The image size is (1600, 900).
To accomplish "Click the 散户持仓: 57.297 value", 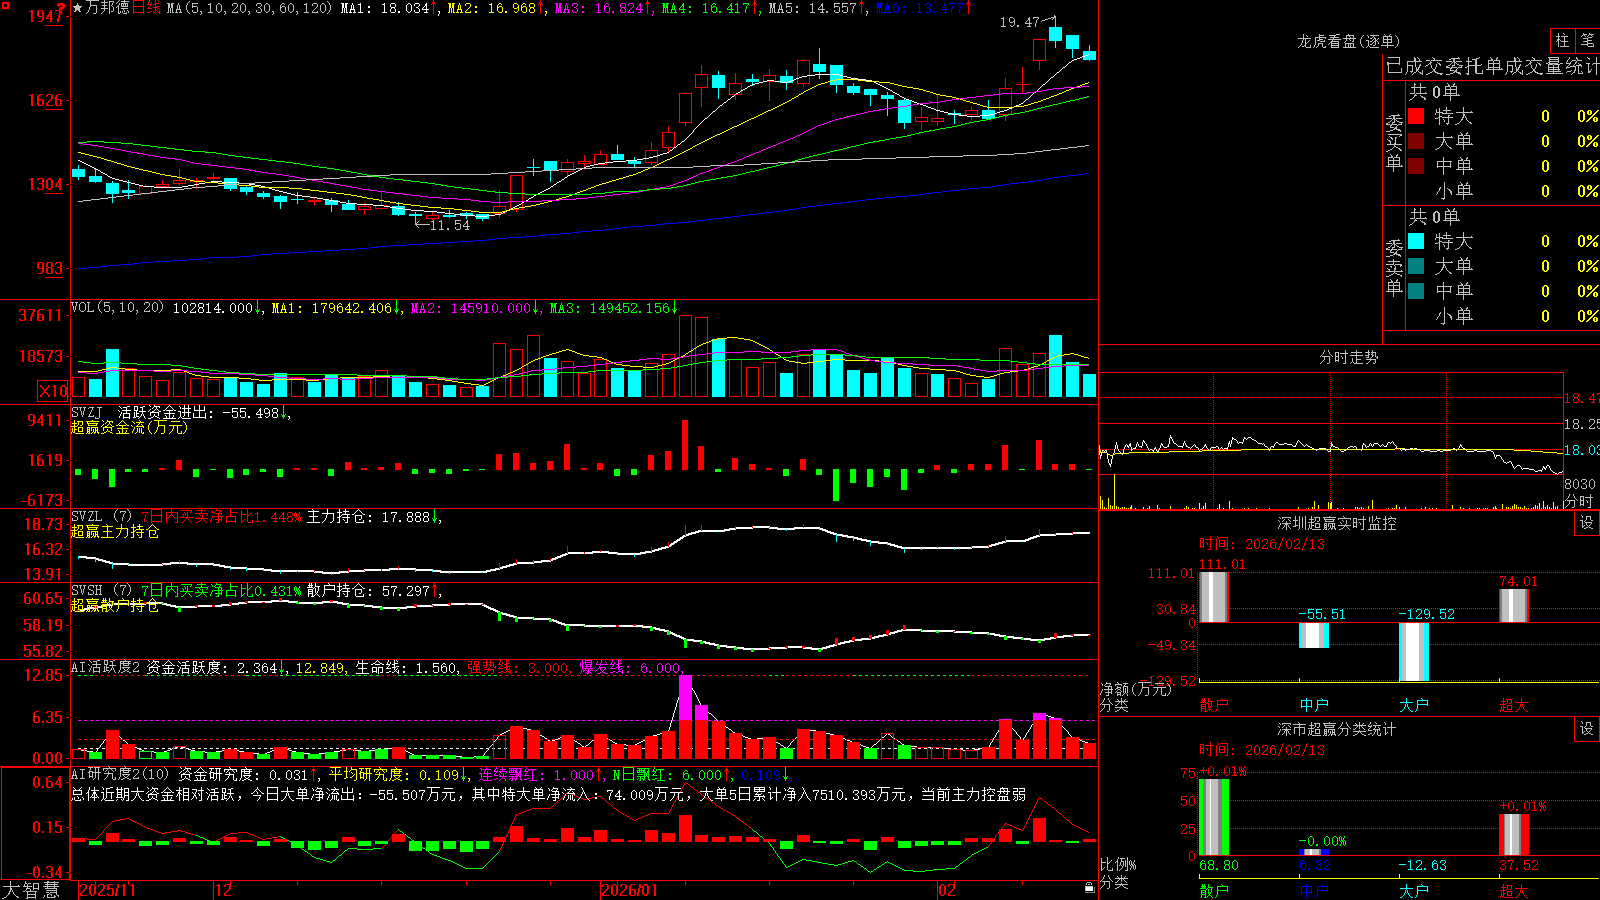I will pos(374,591).
